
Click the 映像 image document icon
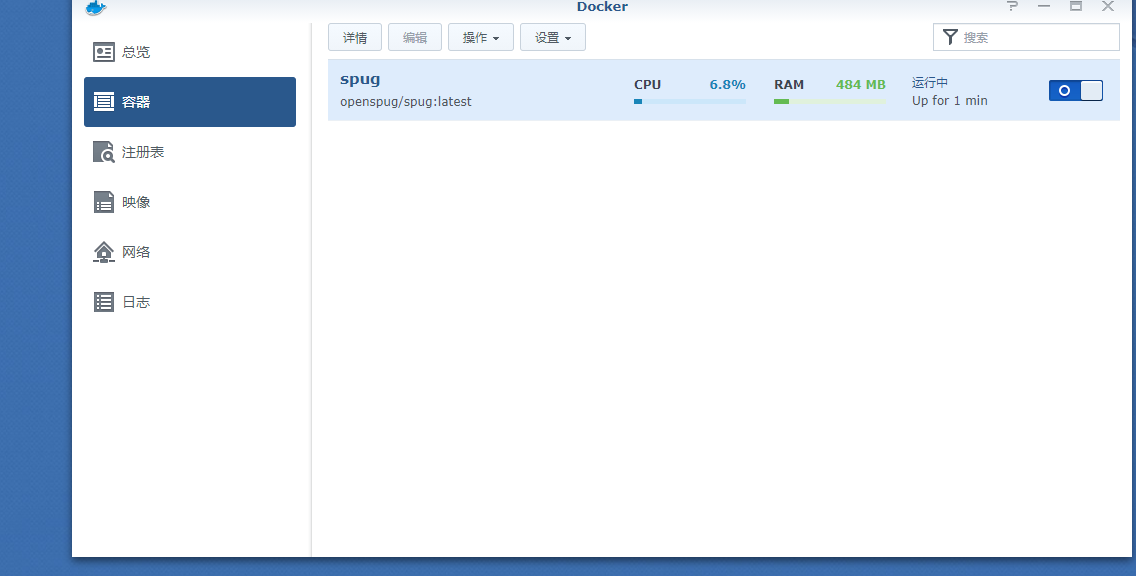tap(104, 202)
